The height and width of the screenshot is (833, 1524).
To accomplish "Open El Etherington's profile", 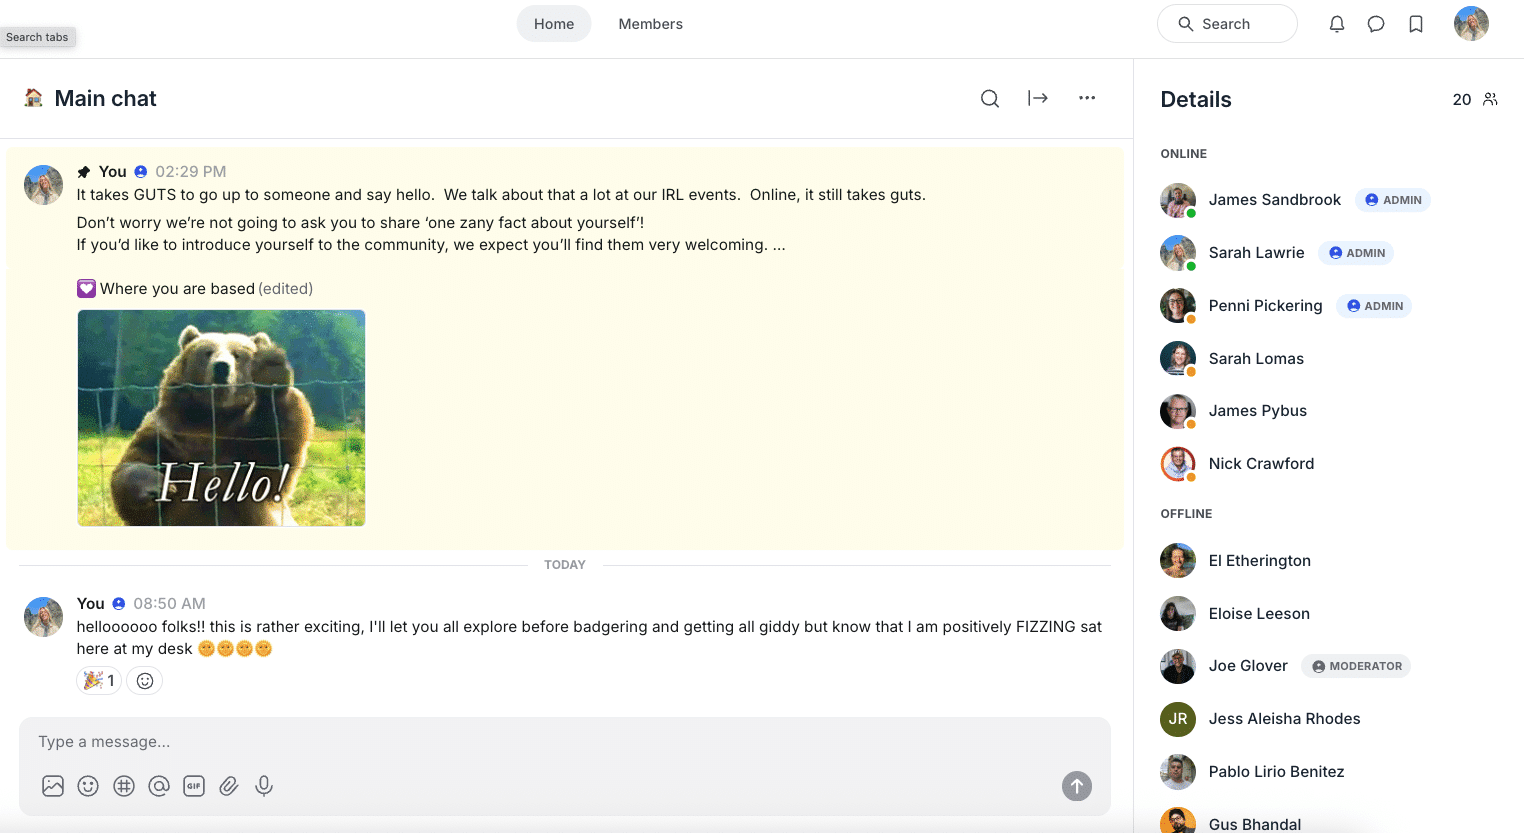I will click(x=1259, y=561).
